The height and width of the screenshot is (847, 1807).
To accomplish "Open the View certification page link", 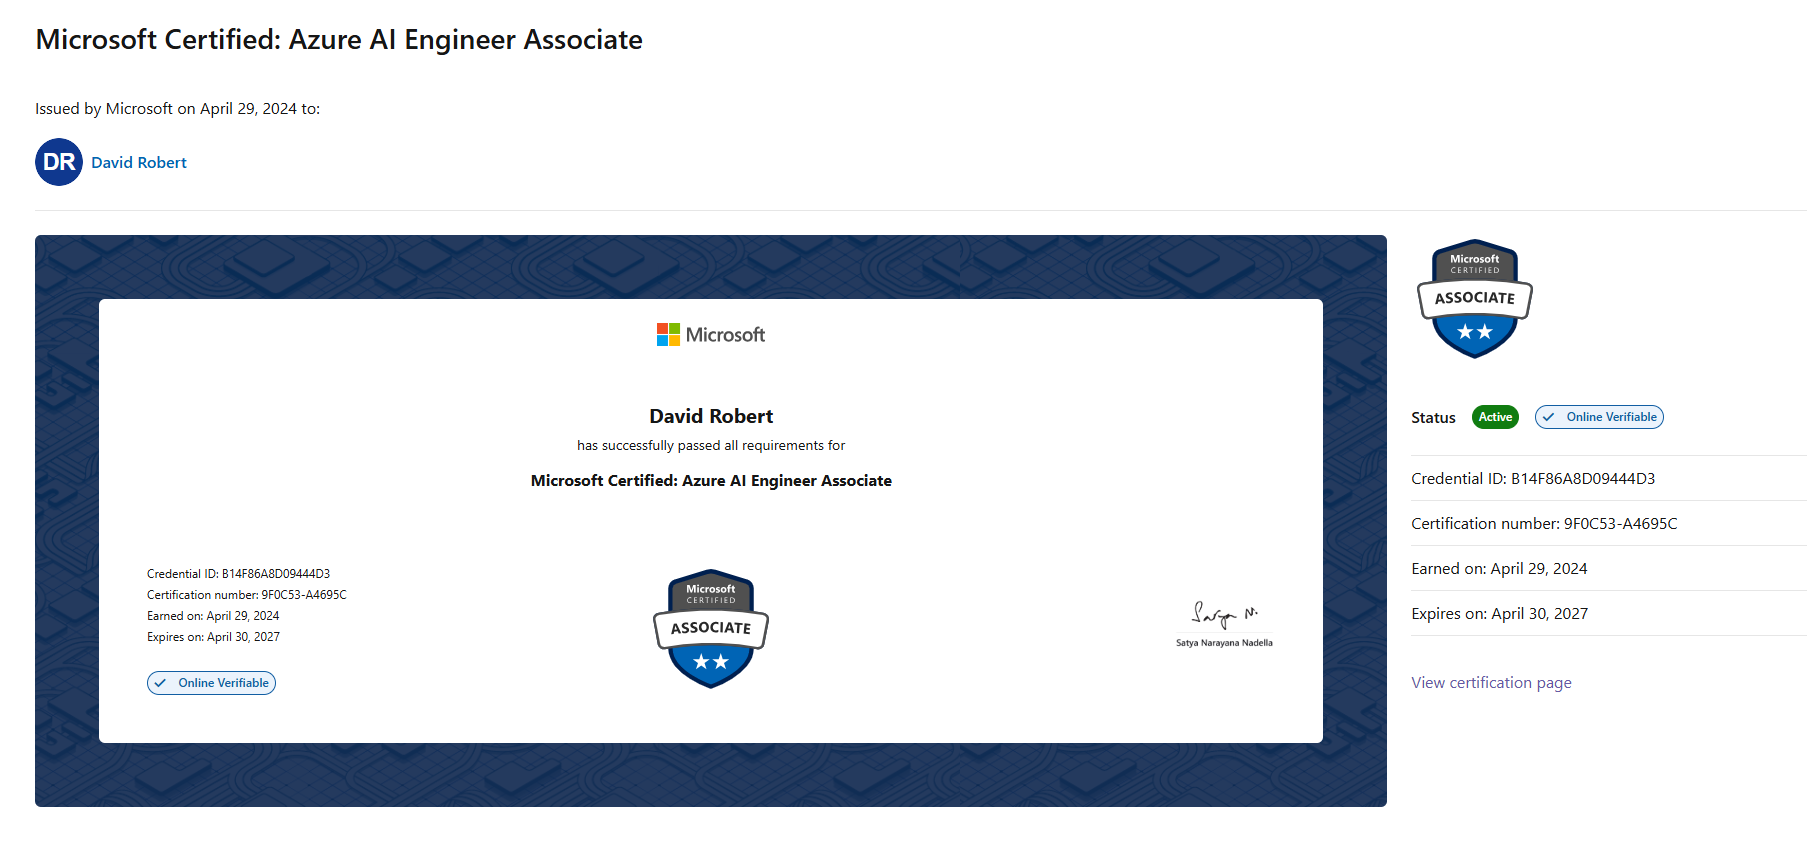I will 1491,682.
